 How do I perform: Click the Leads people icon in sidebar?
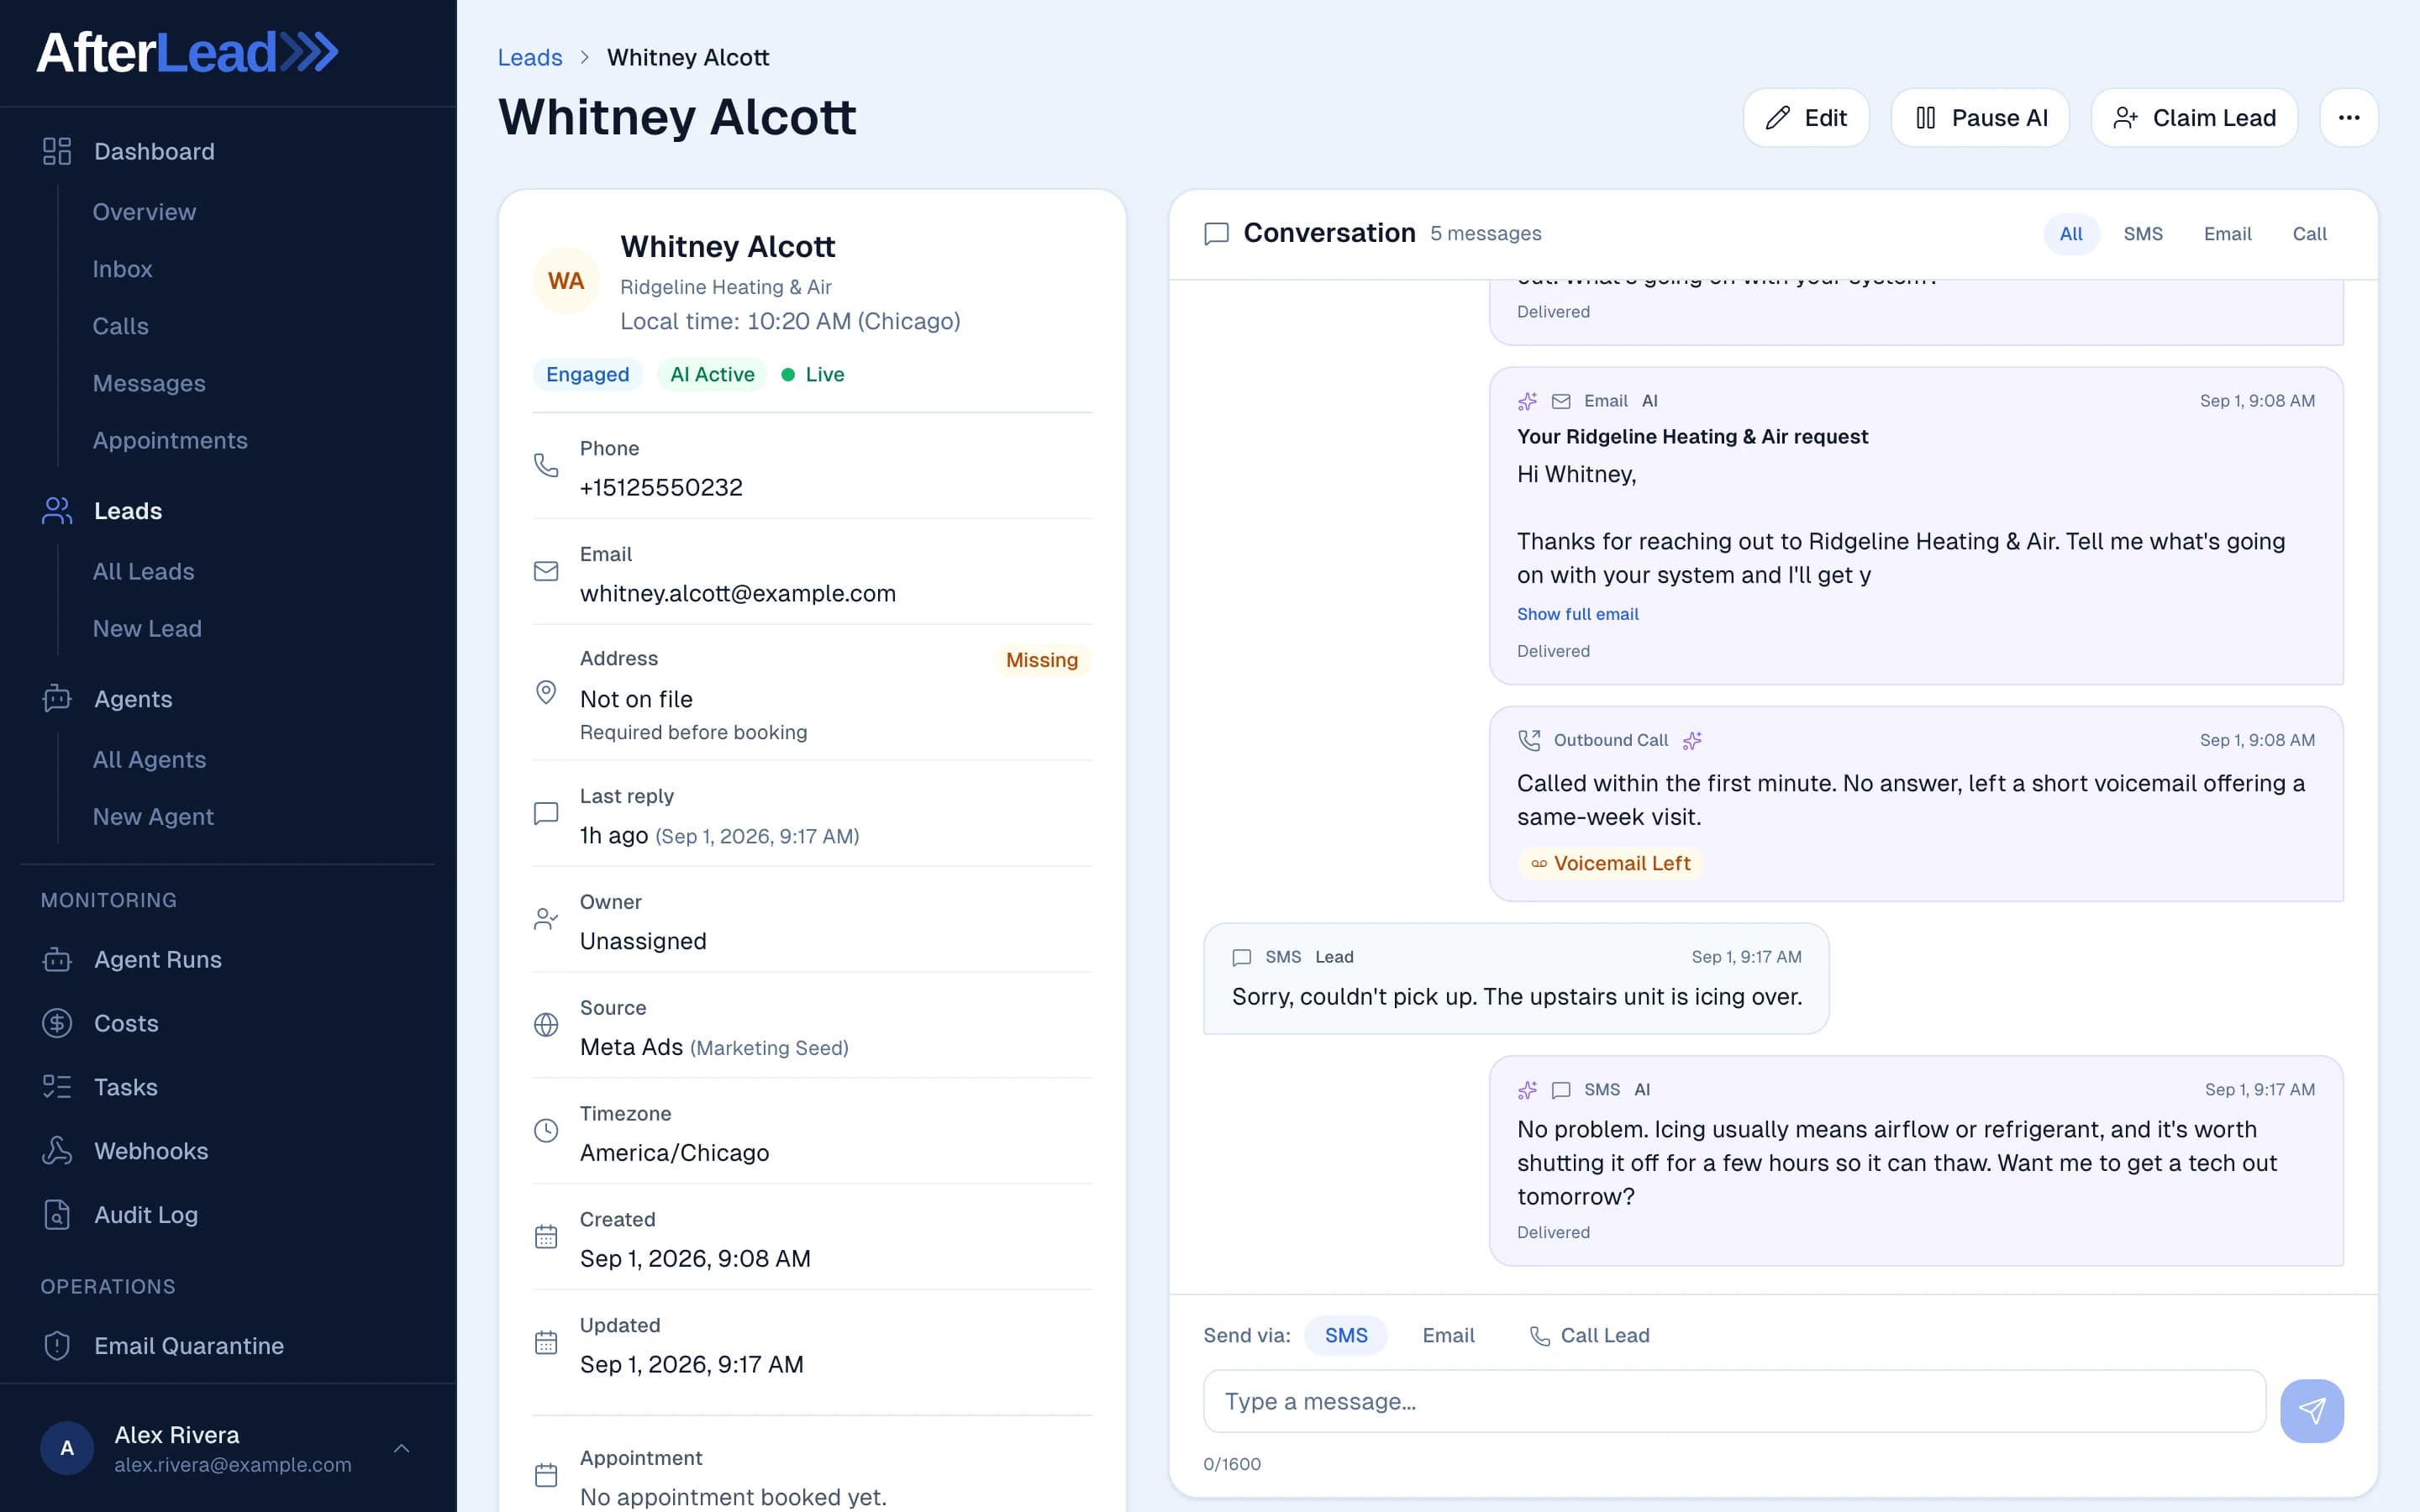tap(57, 510)
